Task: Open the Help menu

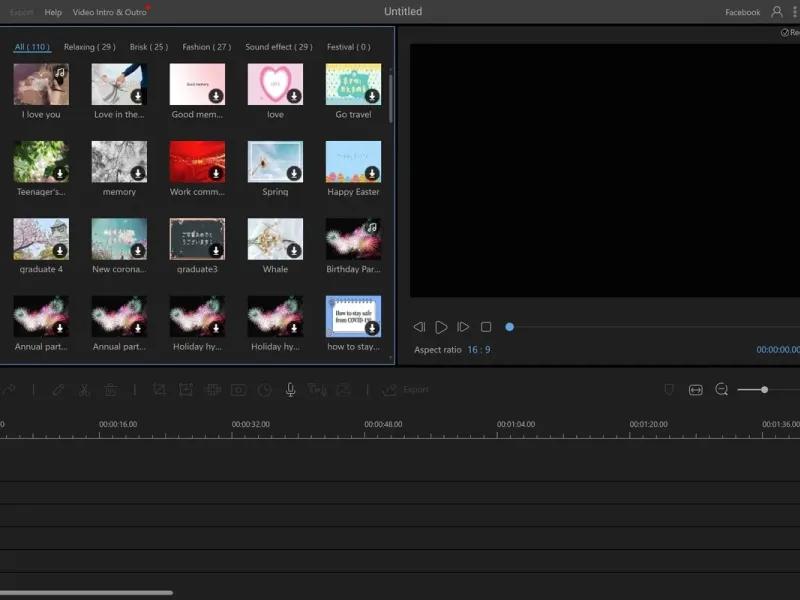Action: point(53,12)
